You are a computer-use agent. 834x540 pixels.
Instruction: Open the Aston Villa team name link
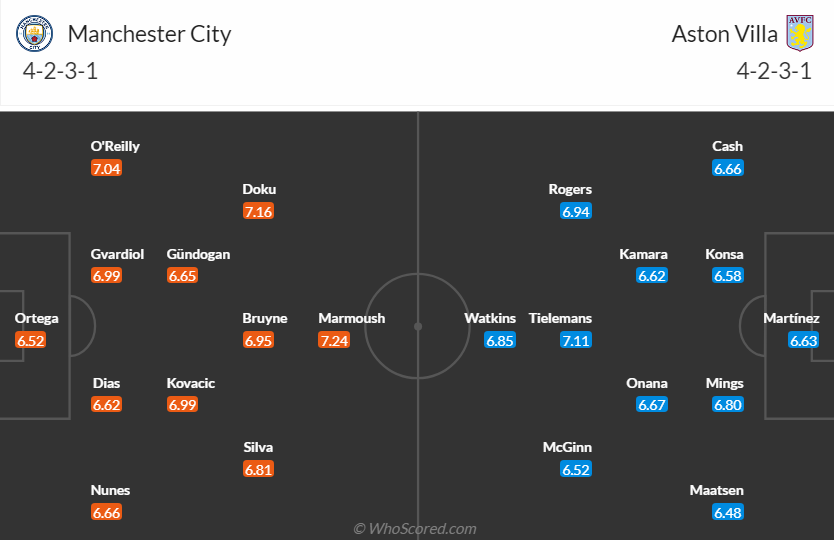[x=725, y=34]
